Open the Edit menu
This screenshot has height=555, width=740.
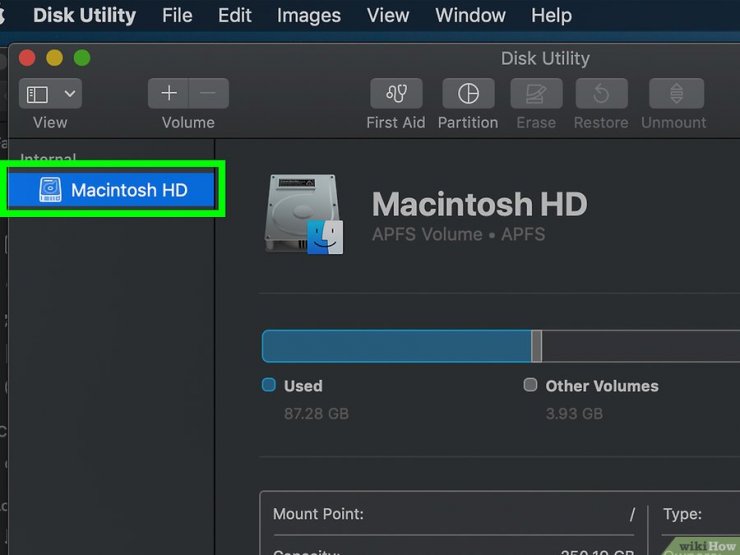(235, 16)
